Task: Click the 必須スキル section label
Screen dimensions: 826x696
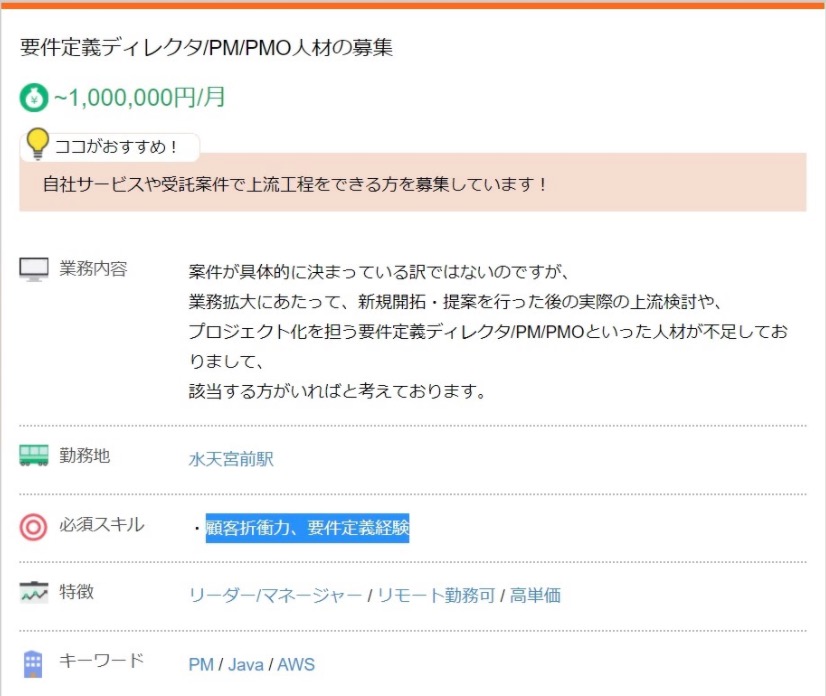Action: [x=102, y=525]
